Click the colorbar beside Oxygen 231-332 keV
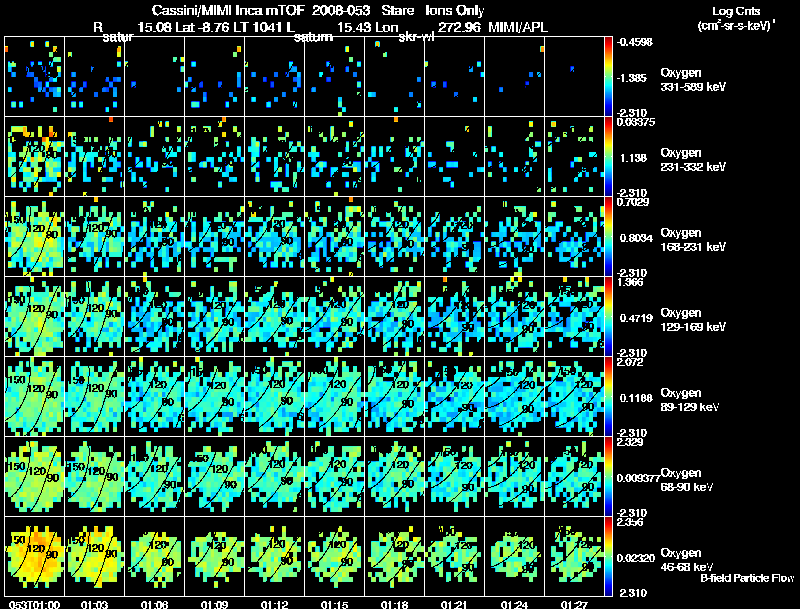The width and height of the screenshot is (800, 609). [608, 157]
